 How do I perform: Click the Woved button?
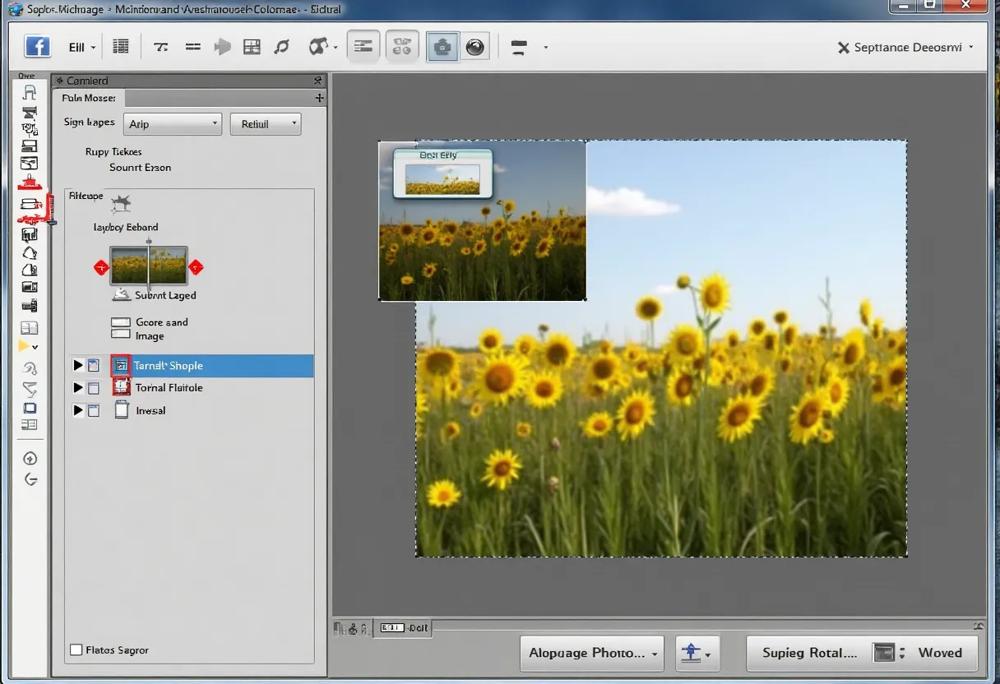(x=939, y=653)
